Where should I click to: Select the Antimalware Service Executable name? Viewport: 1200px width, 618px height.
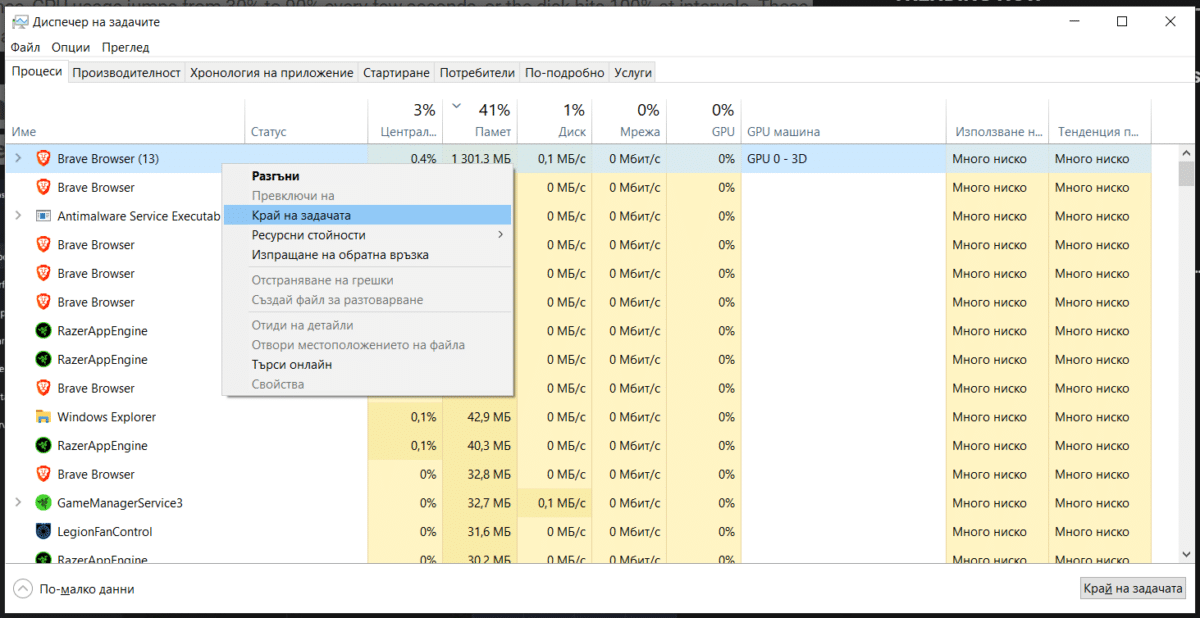pos(138,216)
